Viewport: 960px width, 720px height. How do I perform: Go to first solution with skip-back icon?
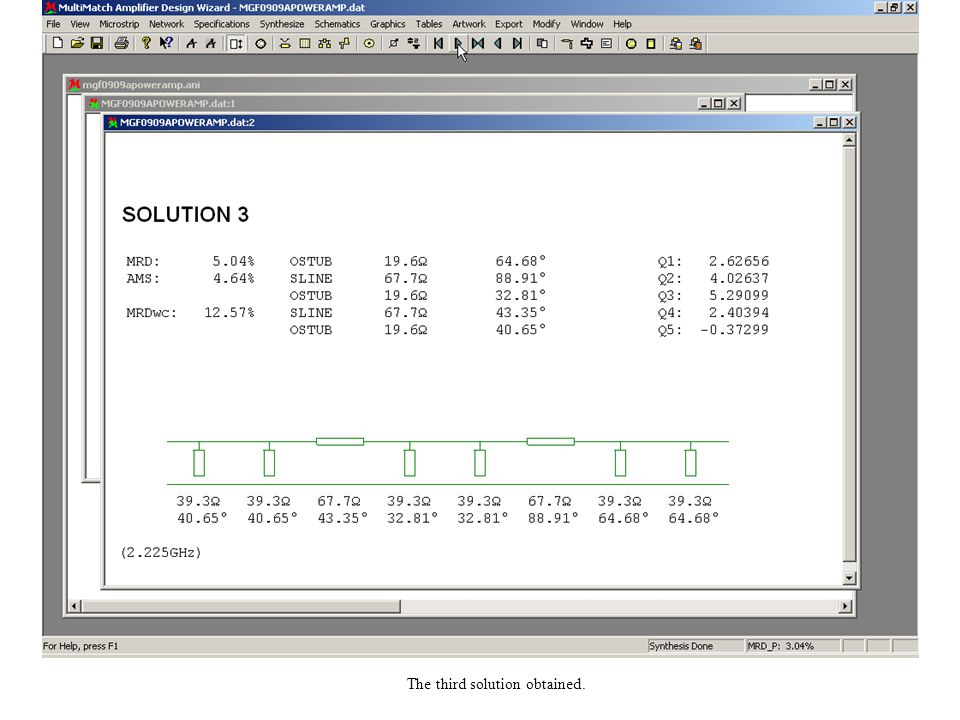(x=438, y=43)
